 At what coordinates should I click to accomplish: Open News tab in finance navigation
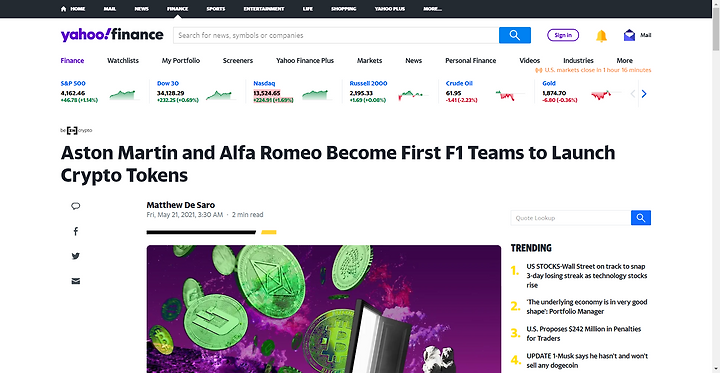(414, 61)
